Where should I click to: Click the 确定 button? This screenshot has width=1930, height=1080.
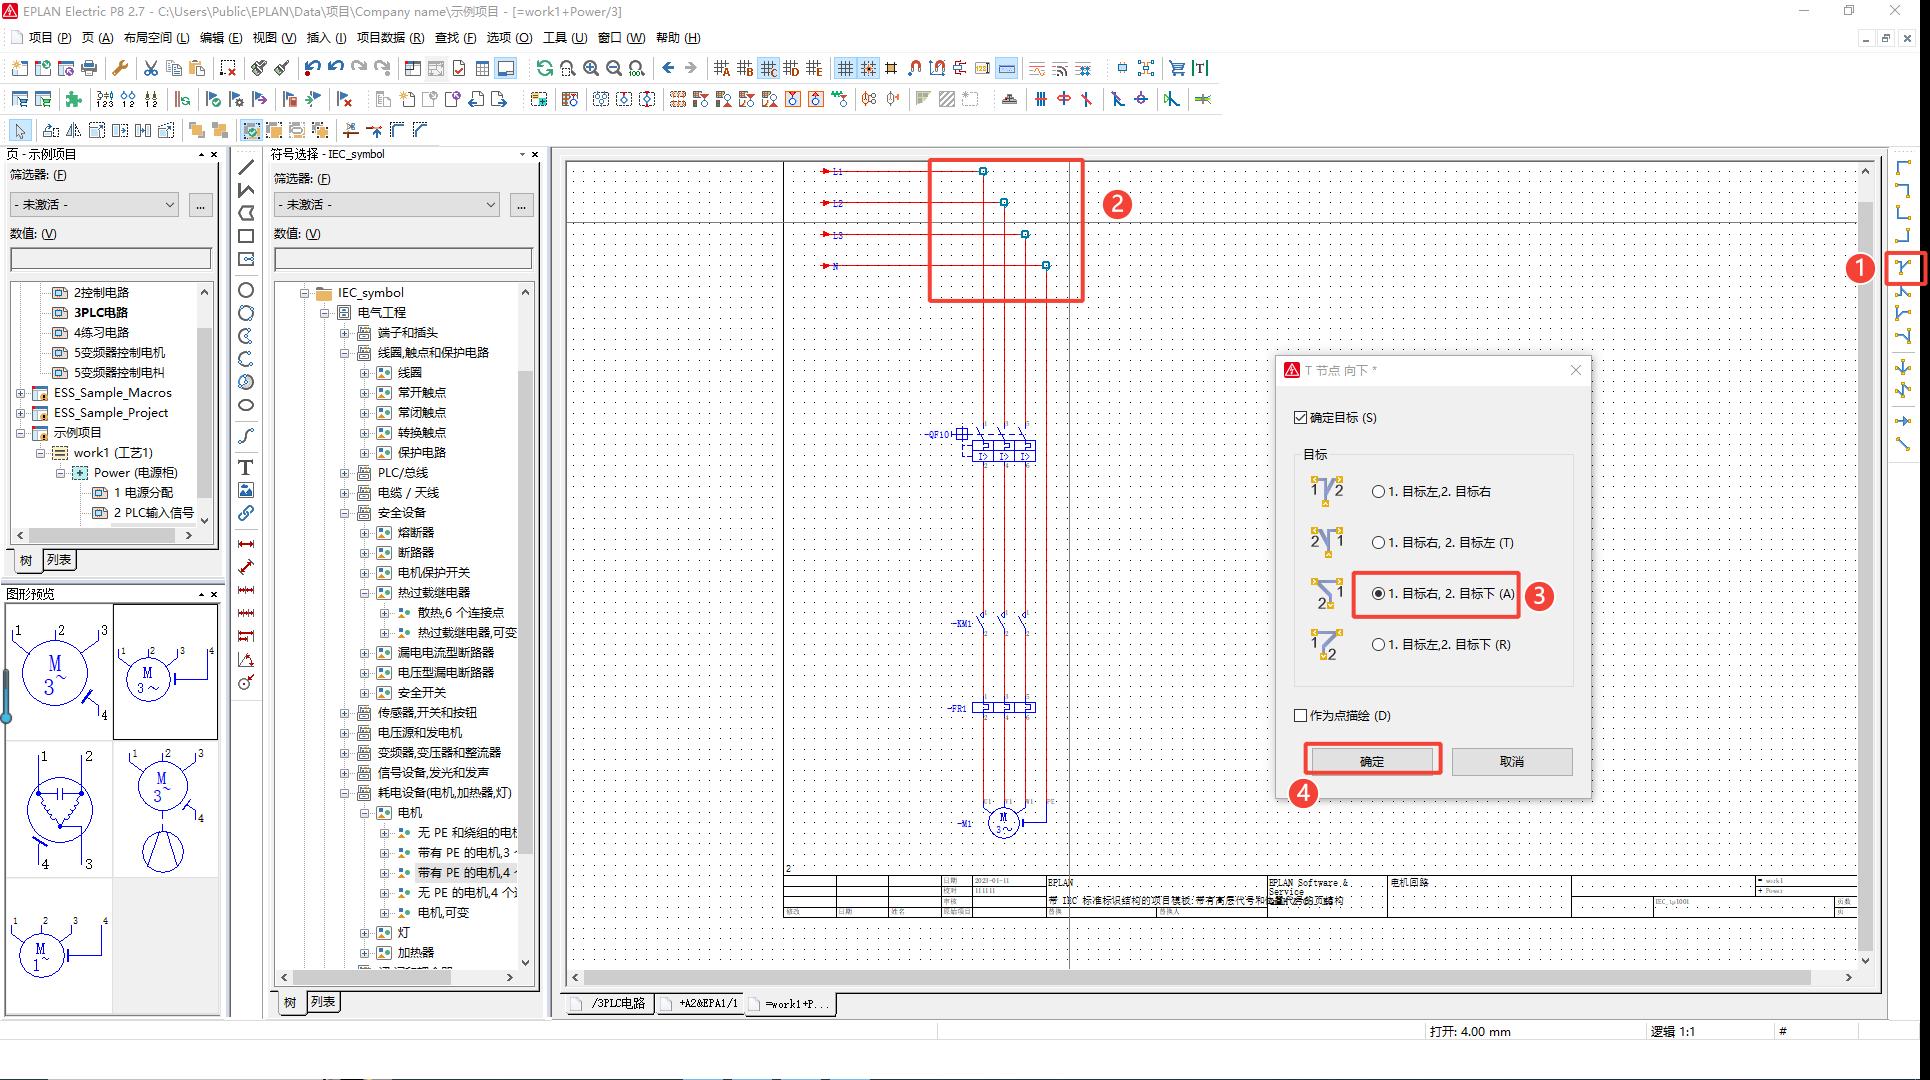1372,761
